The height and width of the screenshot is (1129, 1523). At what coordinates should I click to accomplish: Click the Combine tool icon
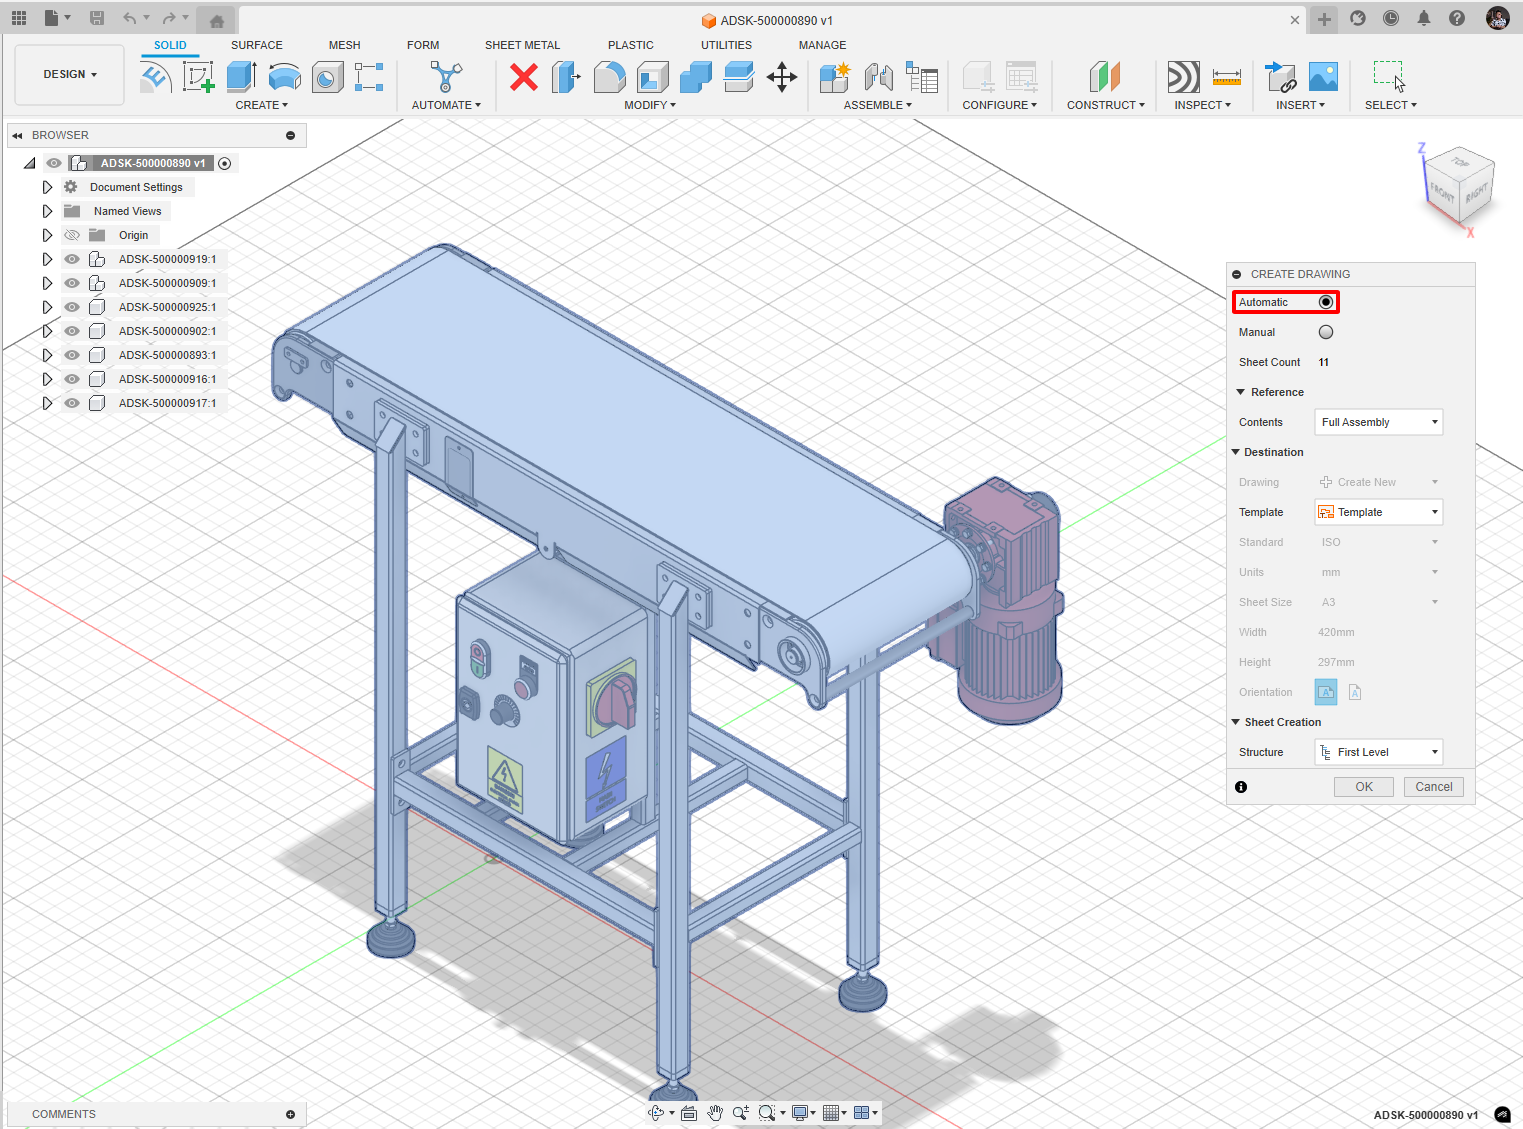[695, 77]
